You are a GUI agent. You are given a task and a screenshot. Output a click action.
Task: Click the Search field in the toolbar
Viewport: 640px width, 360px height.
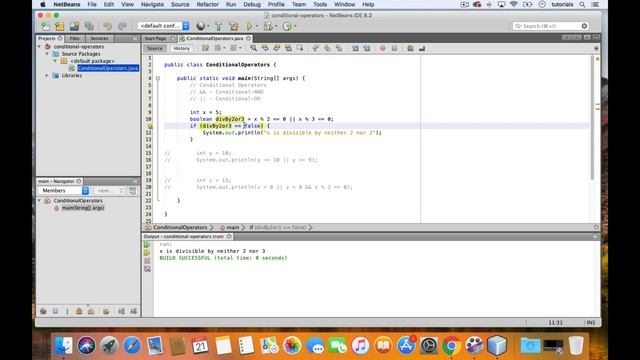tap(550, 26)
